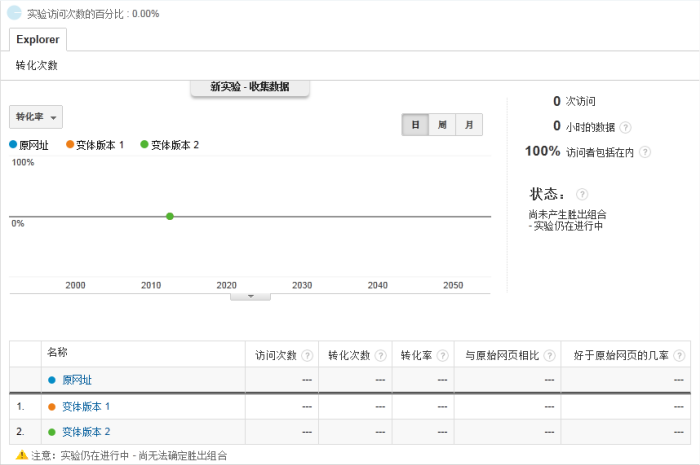Viewport: 700px width, 465px height.
Task: Select the Explorer tab
Action: click(x=37, y=40)
